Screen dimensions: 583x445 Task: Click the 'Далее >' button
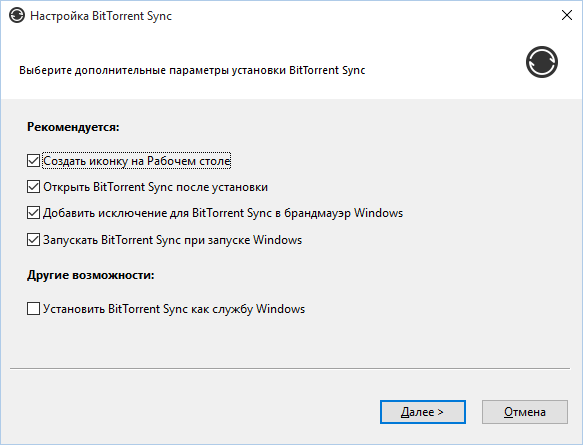coord(423,412)
